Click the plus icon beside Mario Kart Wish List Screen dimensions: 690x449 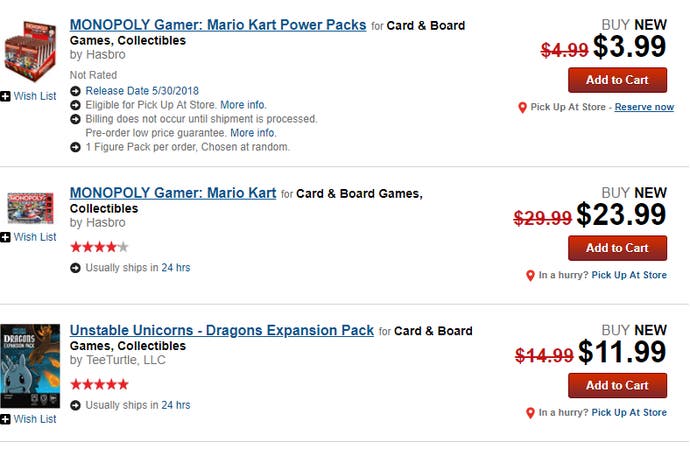point(5,237)
